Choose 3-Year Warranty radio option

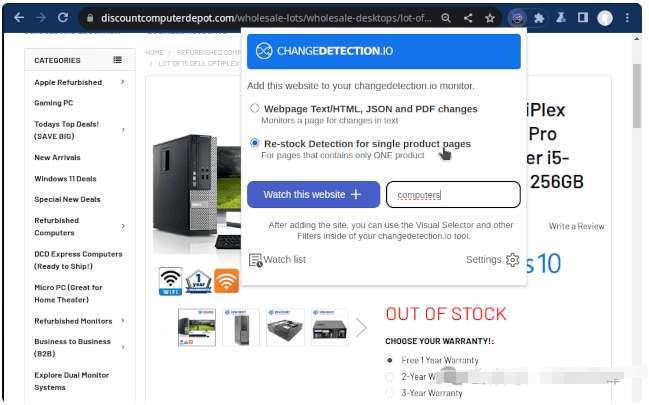tap(389, 393)
